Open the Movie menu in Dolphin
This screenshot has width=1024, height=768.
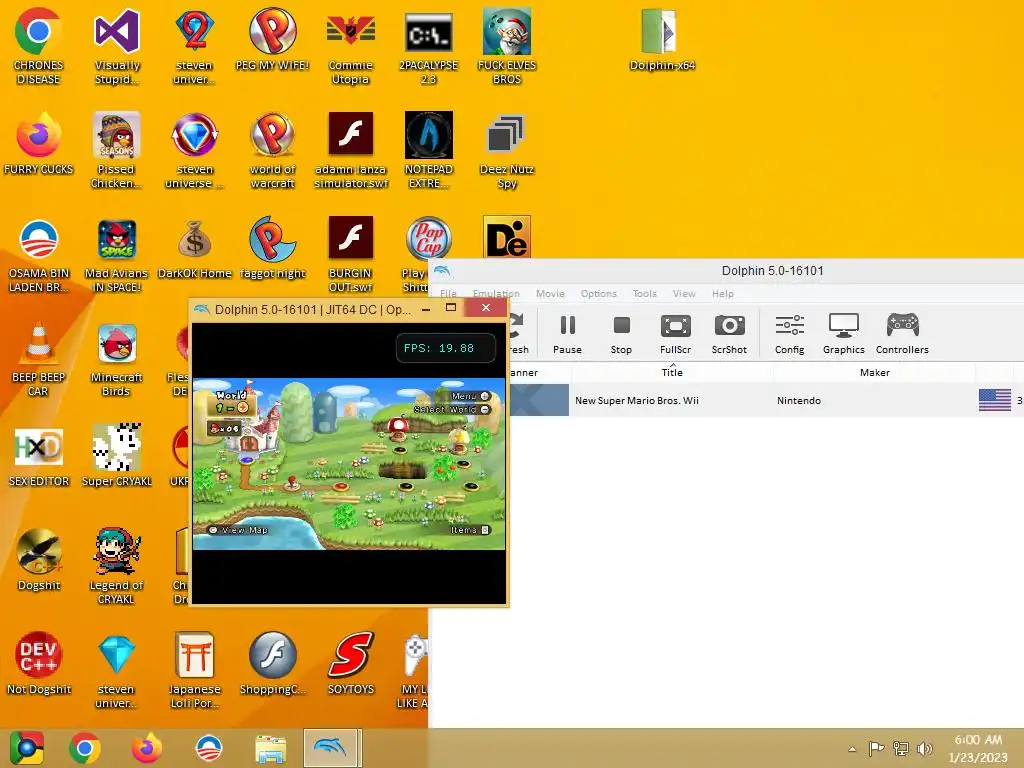click(550, 293)
